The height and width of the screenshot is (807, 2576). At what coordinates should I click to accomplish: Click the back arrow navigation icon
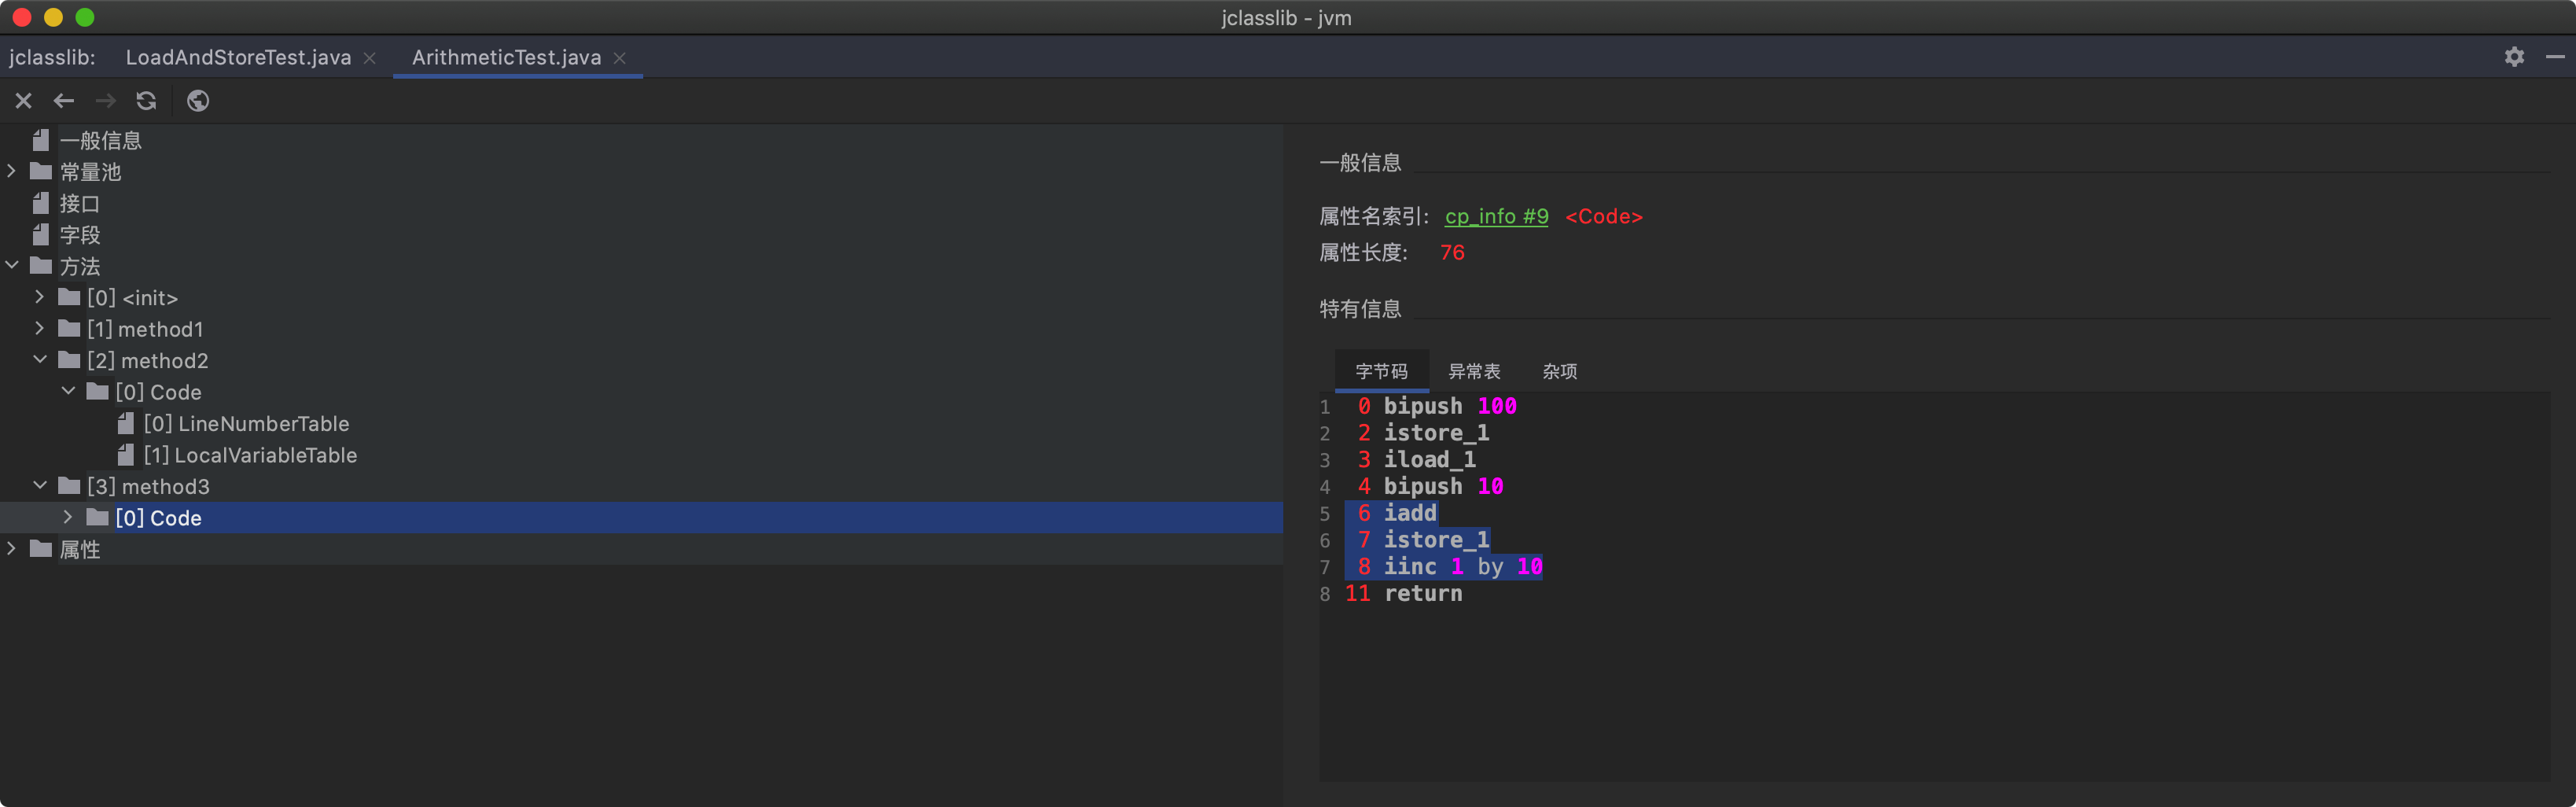tap(64, 101)
